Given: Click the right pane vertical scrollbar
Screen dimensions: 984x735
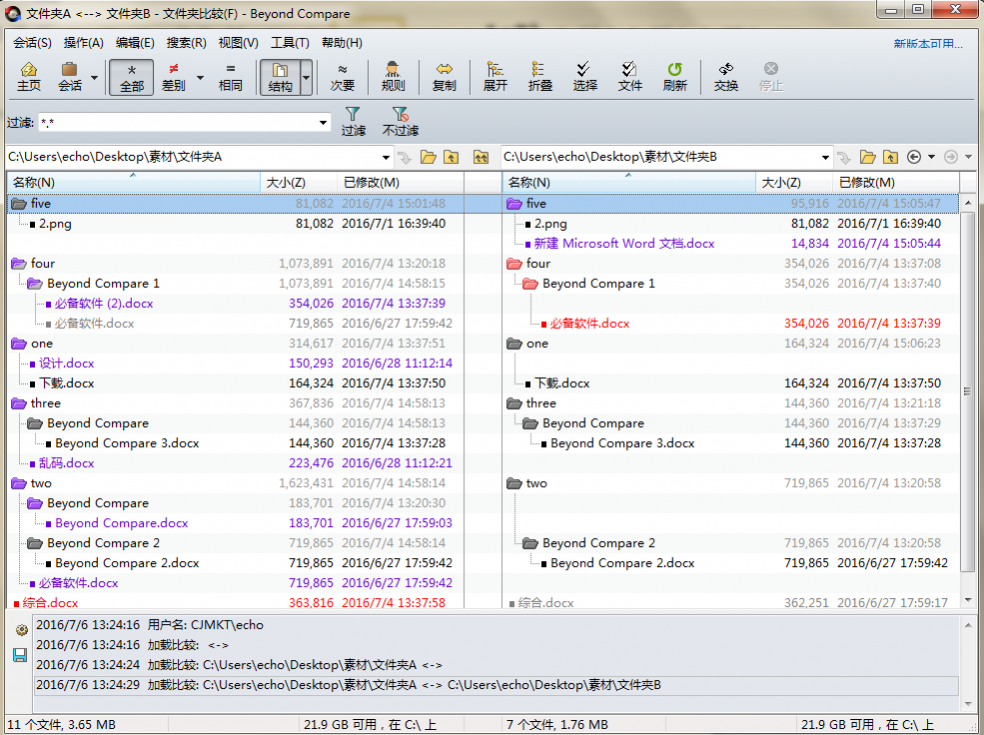Looking at the screenshot, I should tap(967, 391).
